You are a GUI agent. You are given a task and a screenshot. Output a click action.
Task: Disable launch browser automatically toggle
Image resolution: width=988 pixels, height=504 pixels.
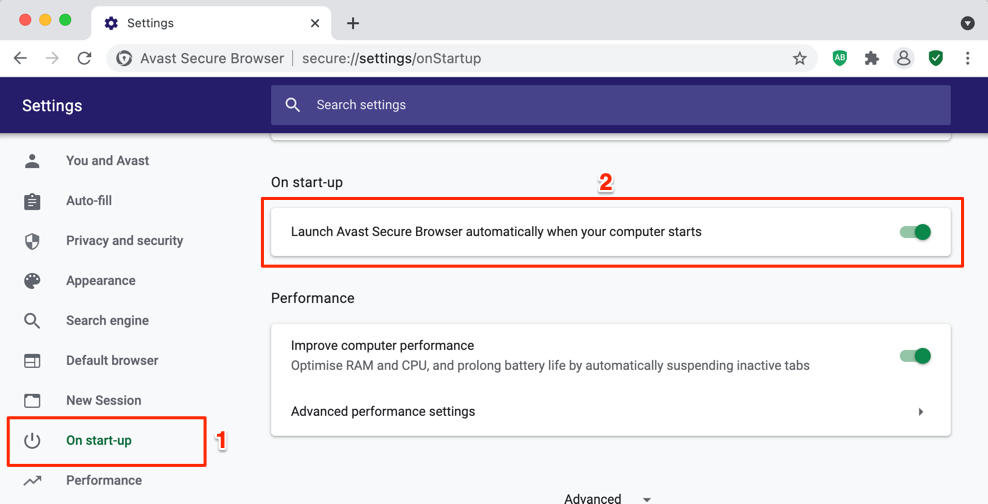[x=915, y=232]
